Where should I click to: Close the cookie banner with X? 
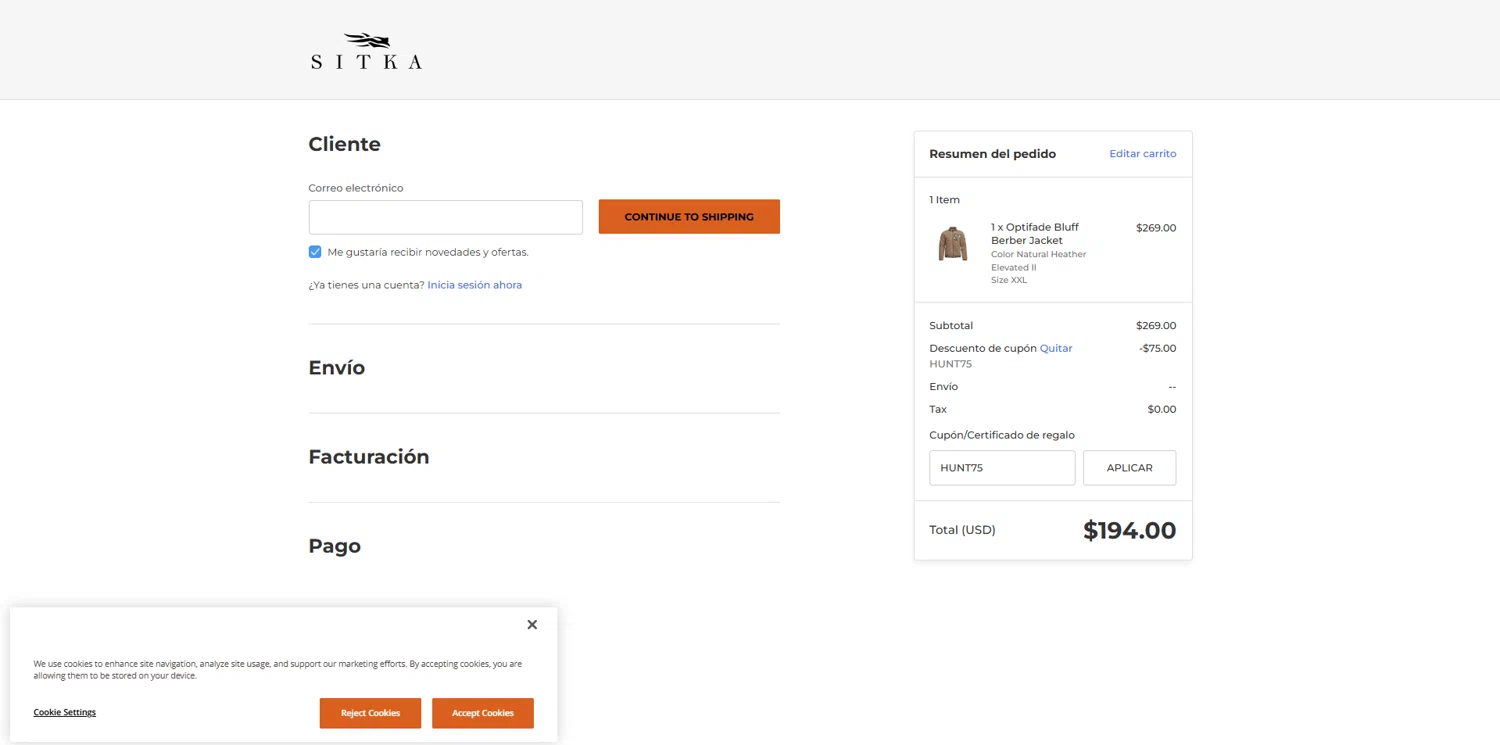pos(532,625)
